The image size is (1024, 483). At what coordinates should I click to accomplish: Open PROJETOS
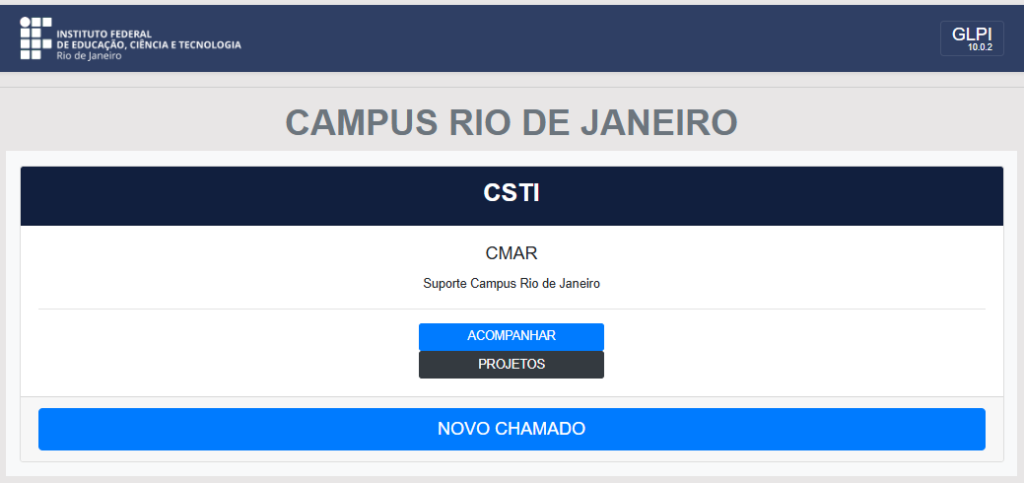pos(511,364)
